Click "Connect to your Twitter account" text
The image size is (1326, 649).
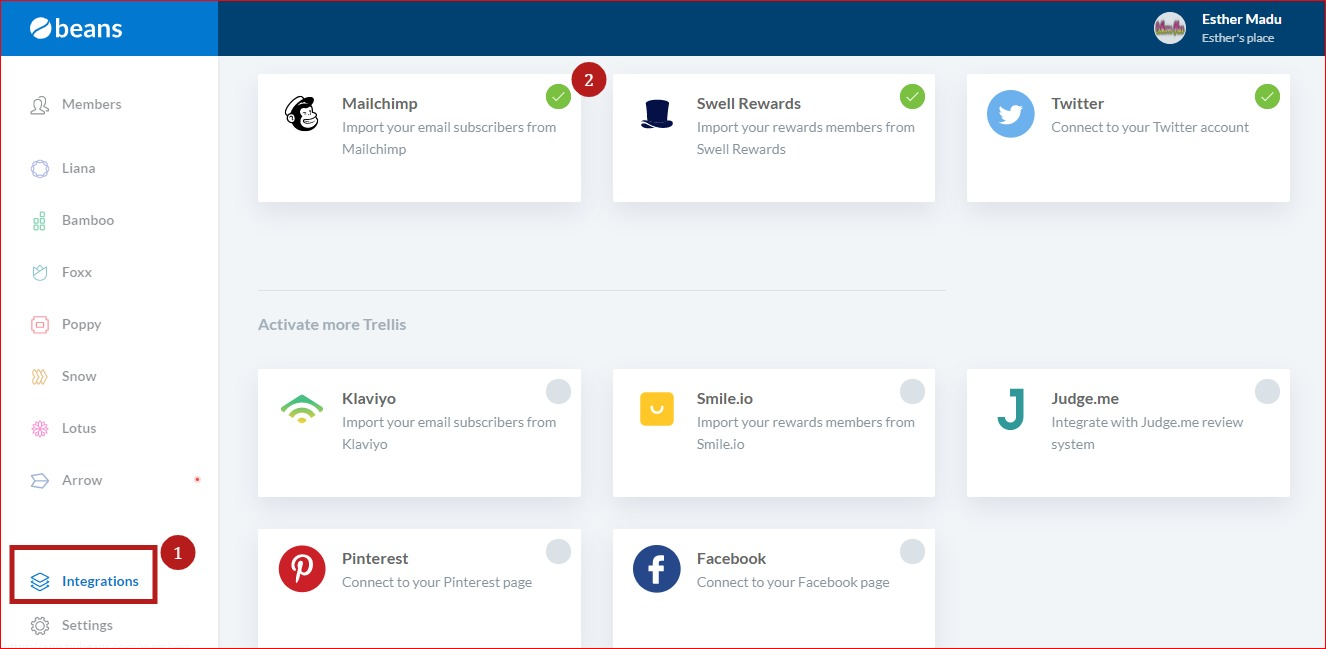point(1150,127)
